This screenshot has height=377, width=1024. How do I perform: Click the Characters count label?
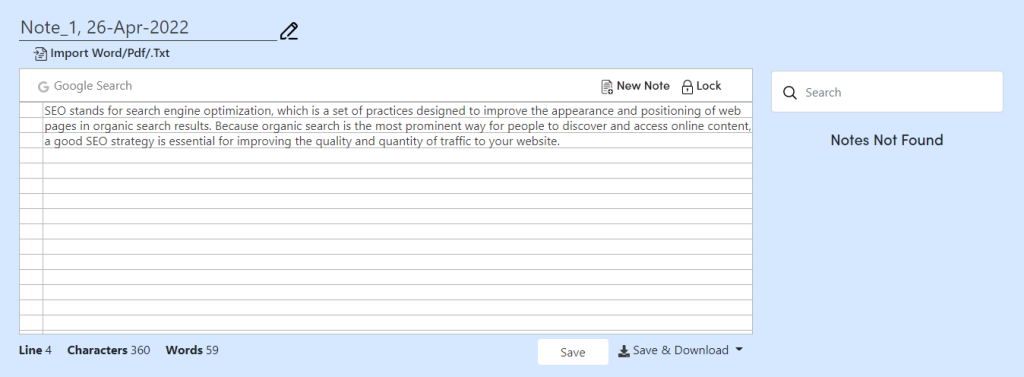click(97, 350)
